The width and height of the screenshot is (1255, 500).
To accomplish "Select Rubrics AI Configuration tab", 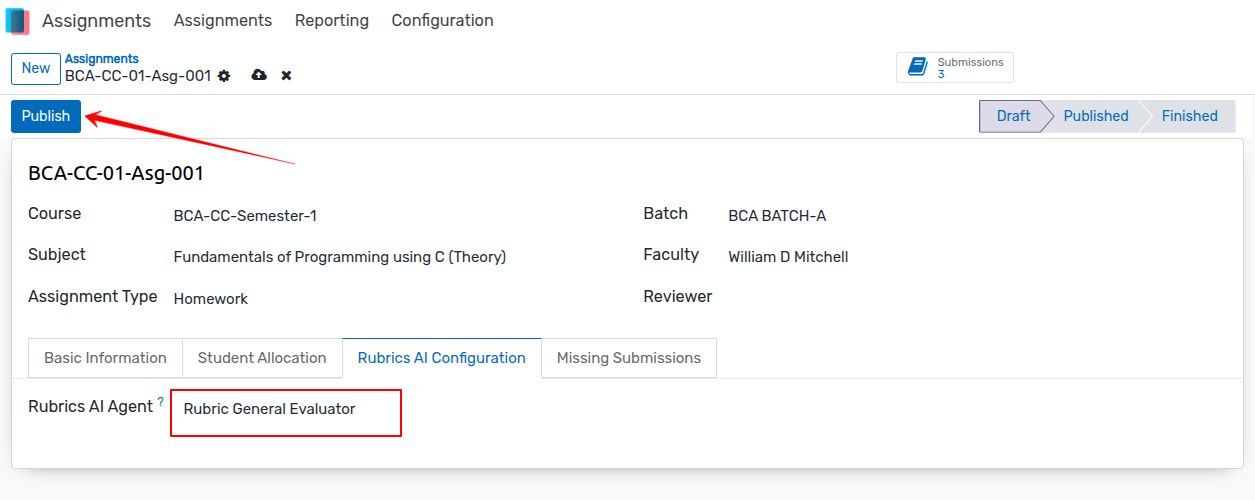I will click(x=441, y=358).
